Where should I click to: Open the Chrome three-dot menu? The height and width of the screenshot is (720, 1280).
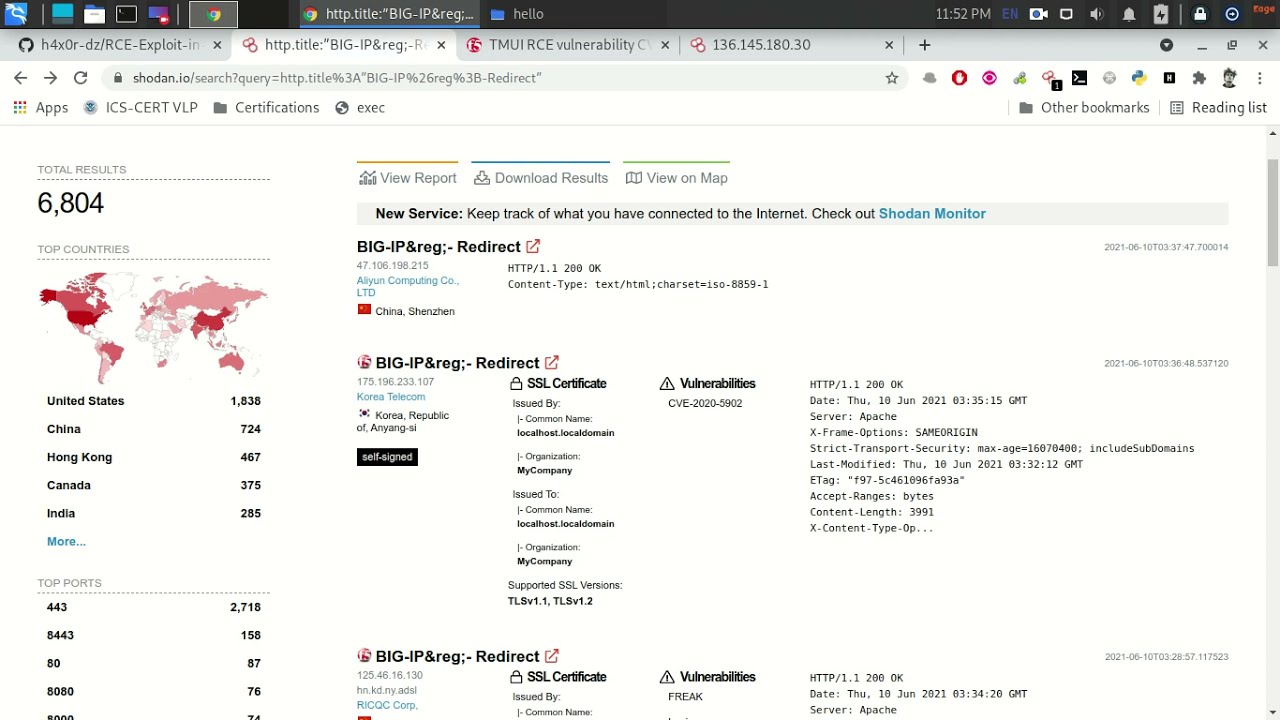pos(1259,78)
